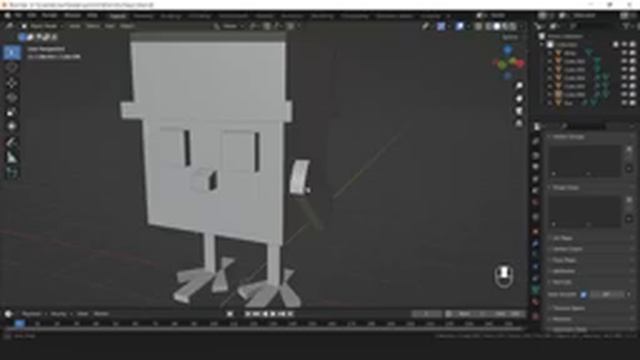640x360 pixels.
Task: Switch to Rendered viewport shading
Action: [513, 26]
